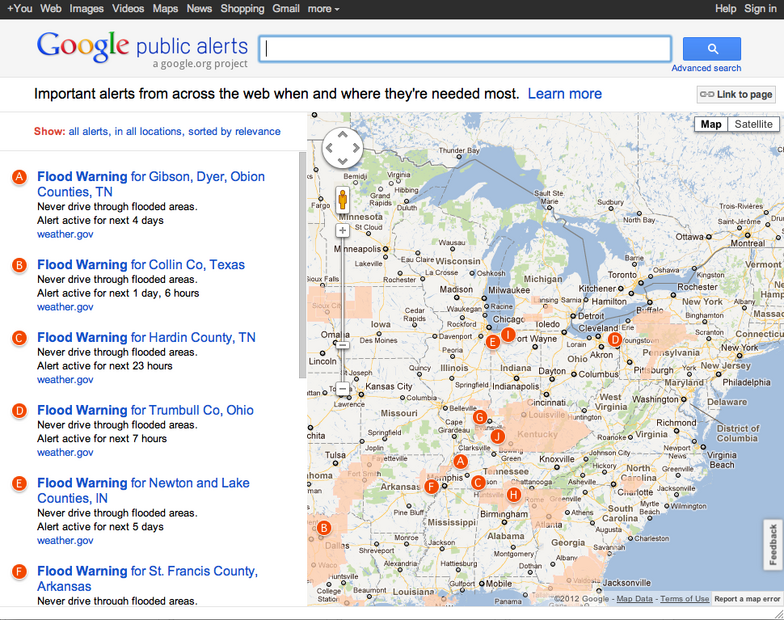
Task: Change the 'all alerts' filter
Action: [x=89, y=132]
